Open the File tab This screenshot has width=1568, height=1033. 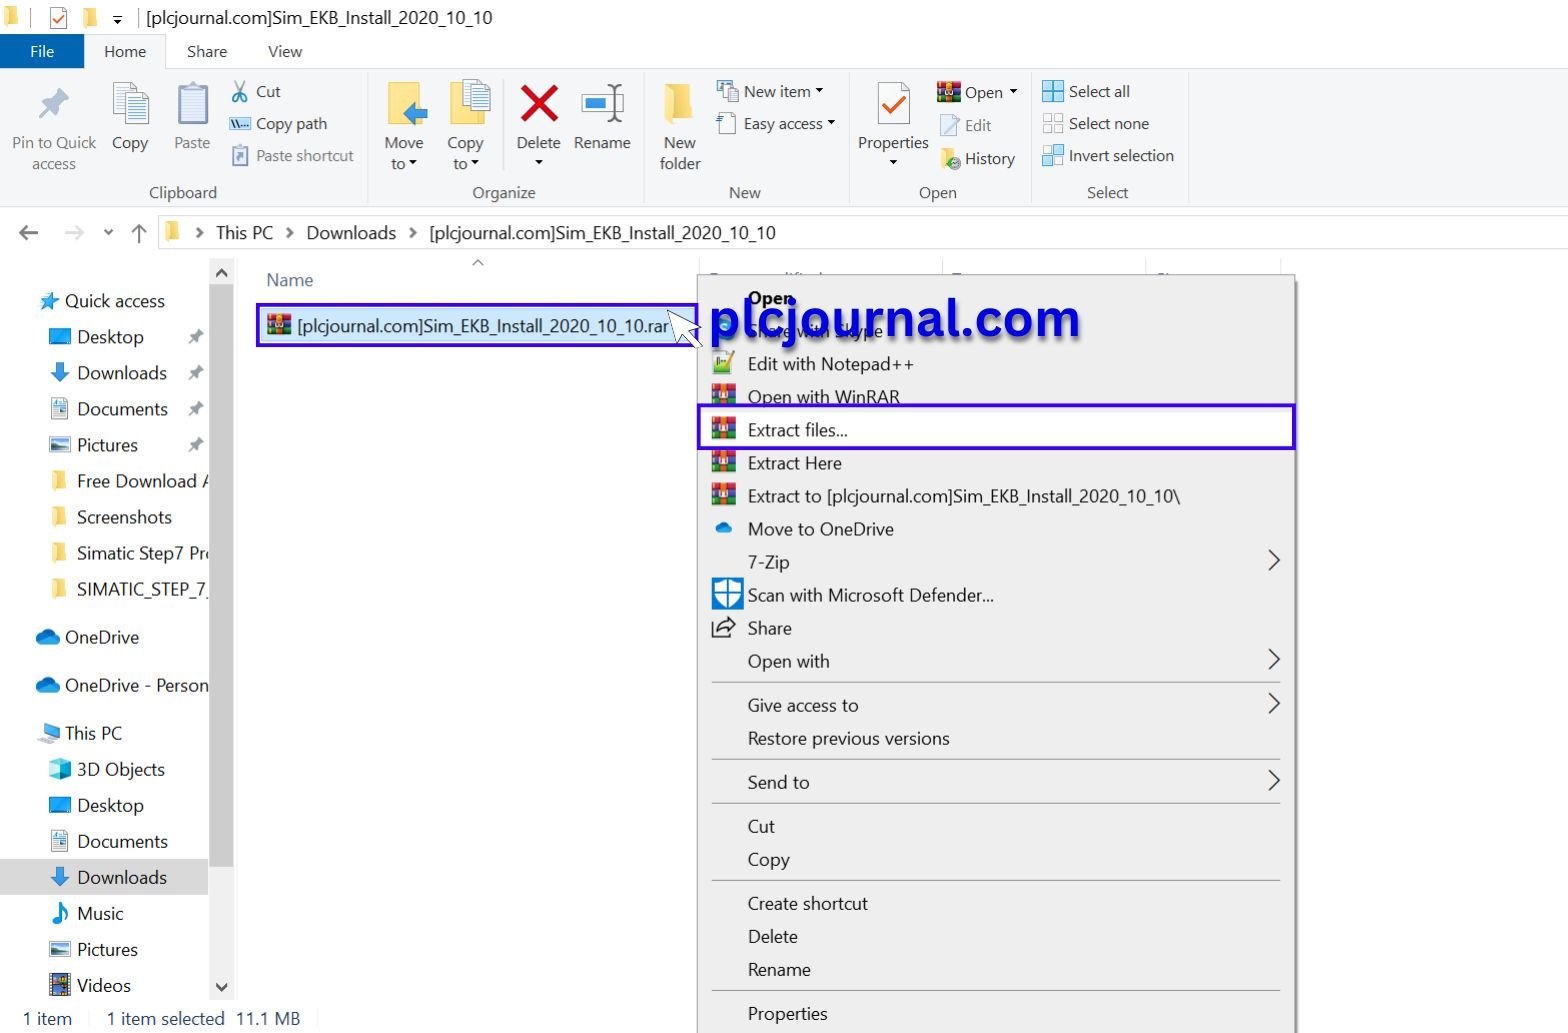[42, 51]
